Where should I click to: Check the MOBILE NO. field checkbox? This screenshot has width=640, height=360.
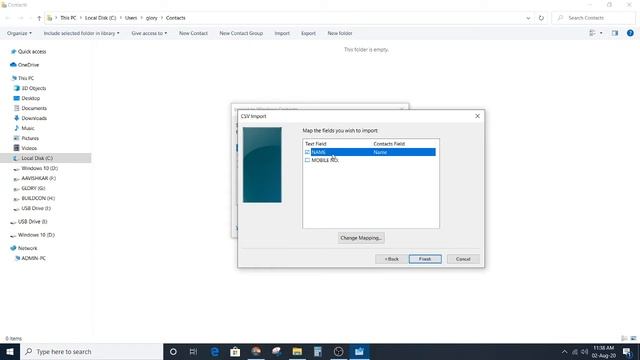pyautogui.click(x=307, y=160)
